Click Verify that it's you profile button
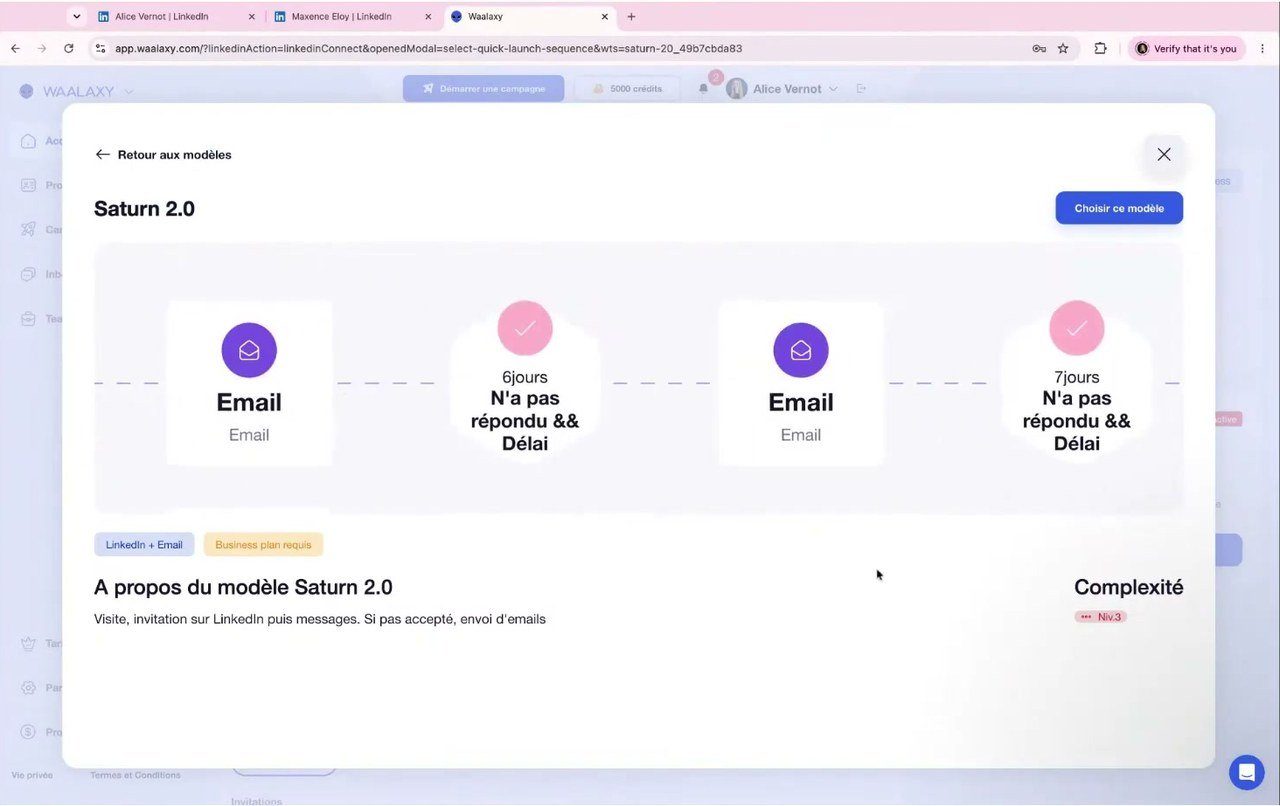The image size is (1280, 806). (1186, 48)
